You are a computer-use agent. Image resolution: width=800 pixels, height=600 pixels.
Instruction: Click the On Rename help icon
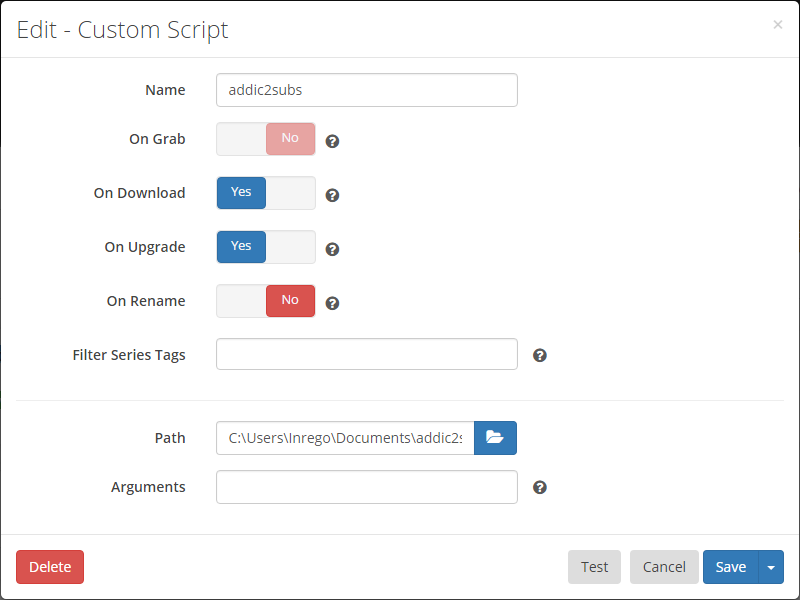pos(333,303)
